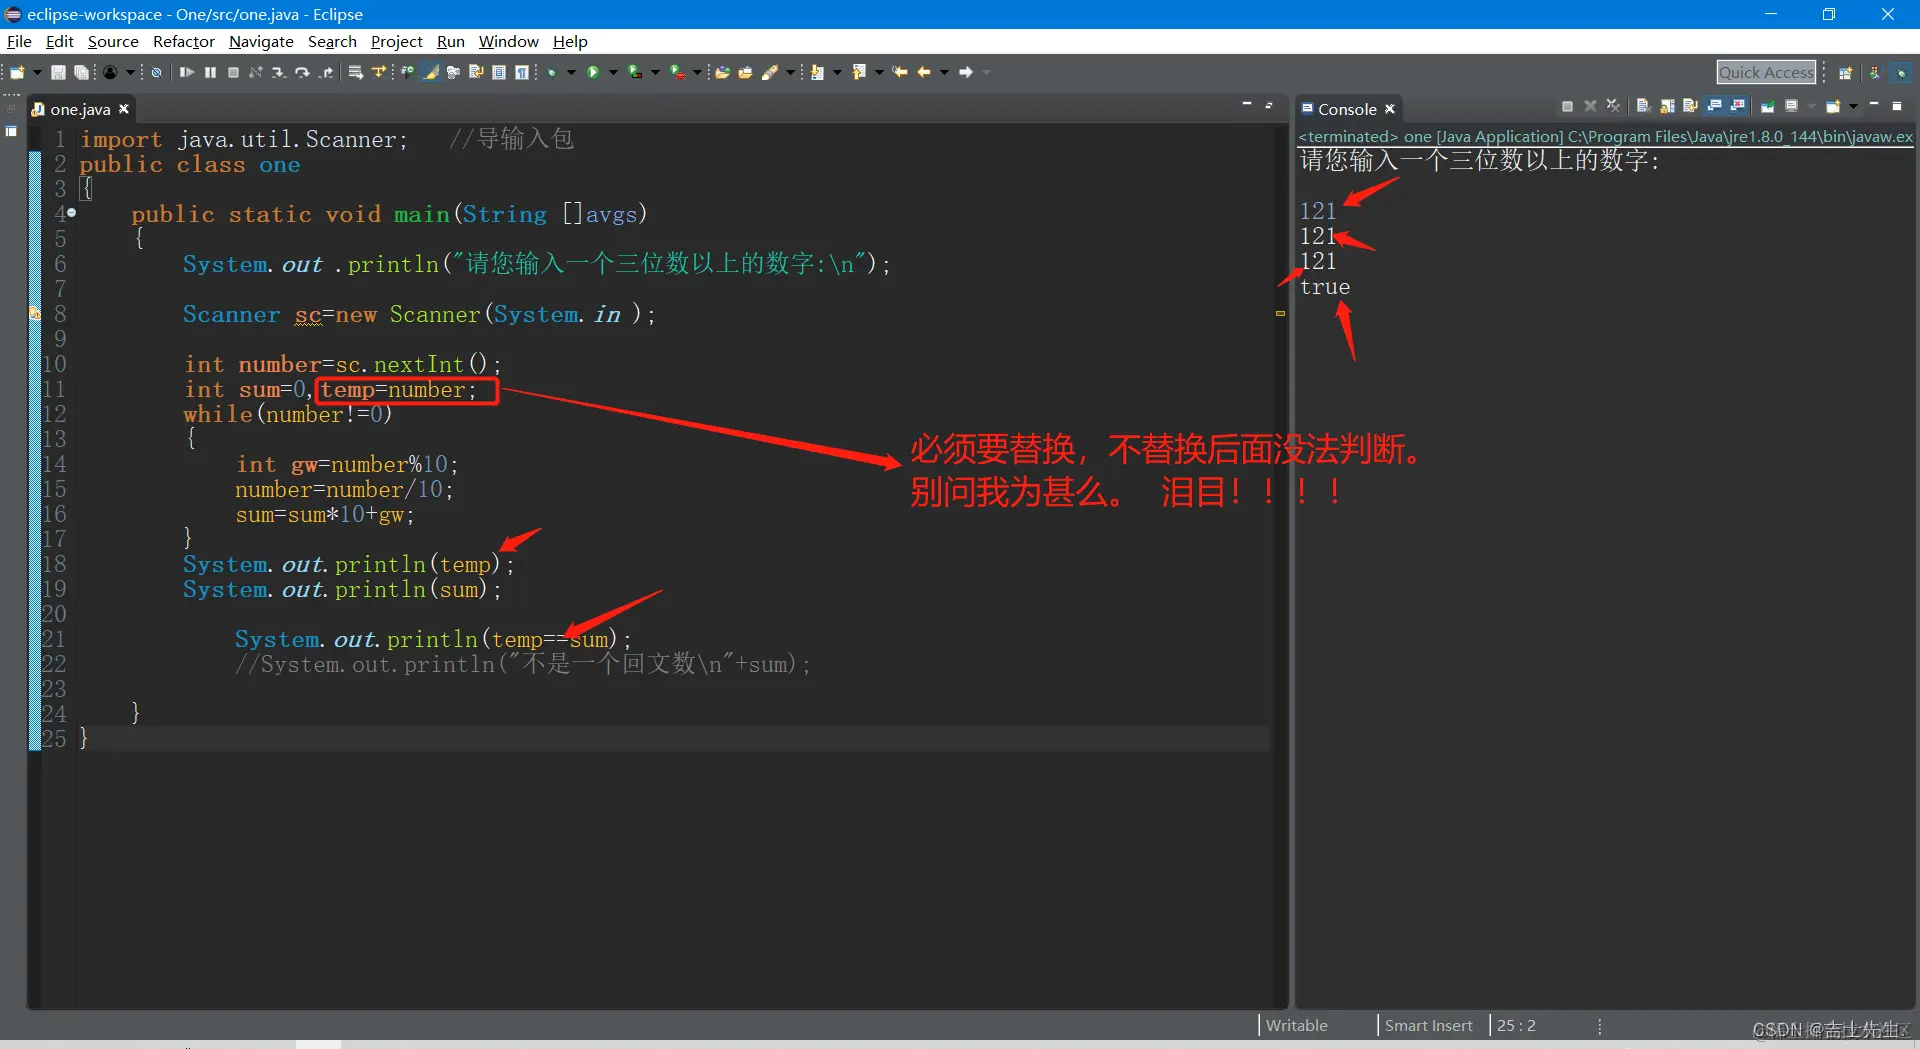Click the Step Into icon
Image resolution: width=1920 pixels, height=1049 pixels.
click(x=279, y=72)
